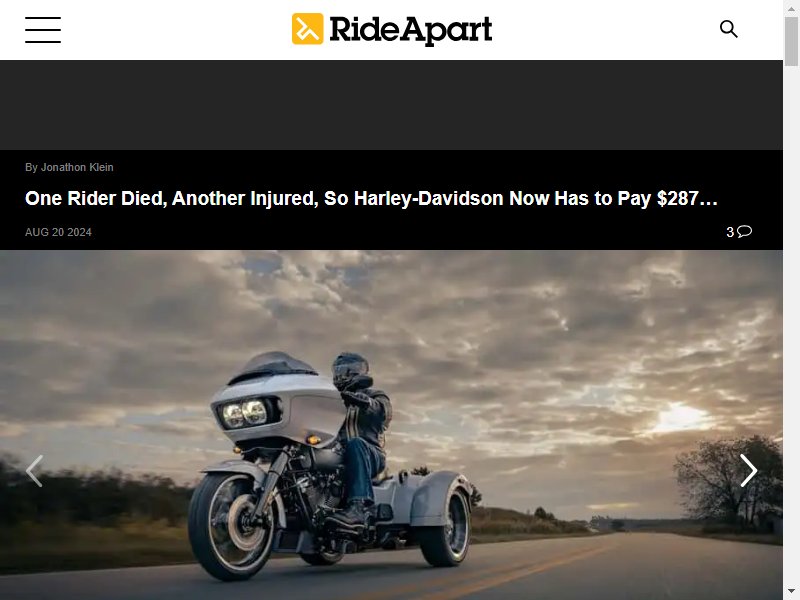Open comments via the speech bubble icon
Viewport: 800px width, 600px height.
pyautogui.click(x=744, y=232)
